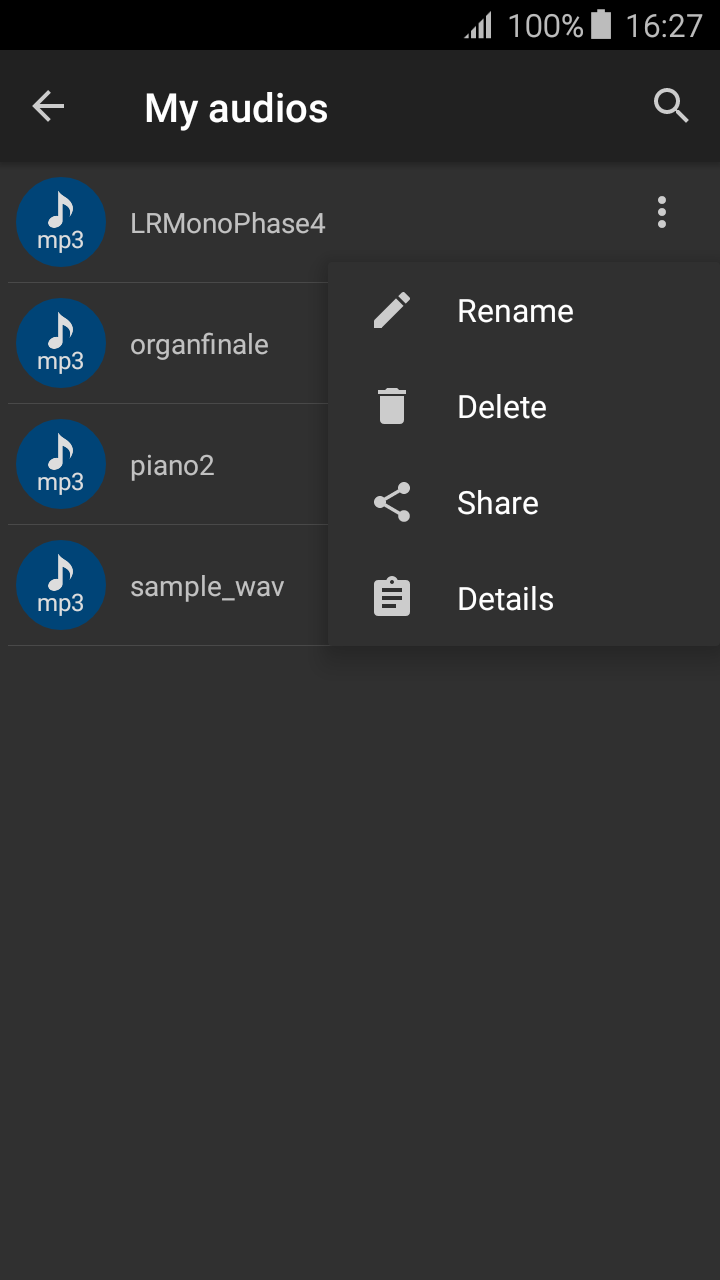Tap the sample_wav mp3 icon

tap(61, 586)
